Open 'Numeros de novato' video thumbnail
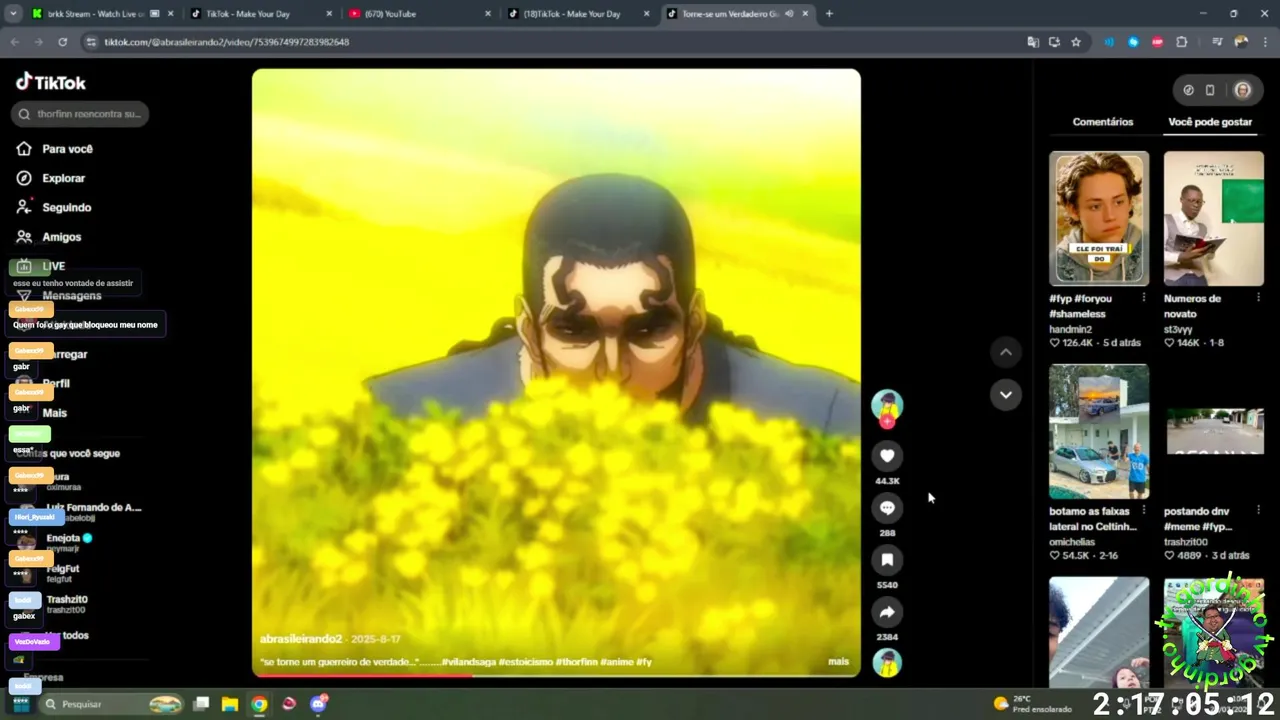1280x720 pixels. 1214,218
